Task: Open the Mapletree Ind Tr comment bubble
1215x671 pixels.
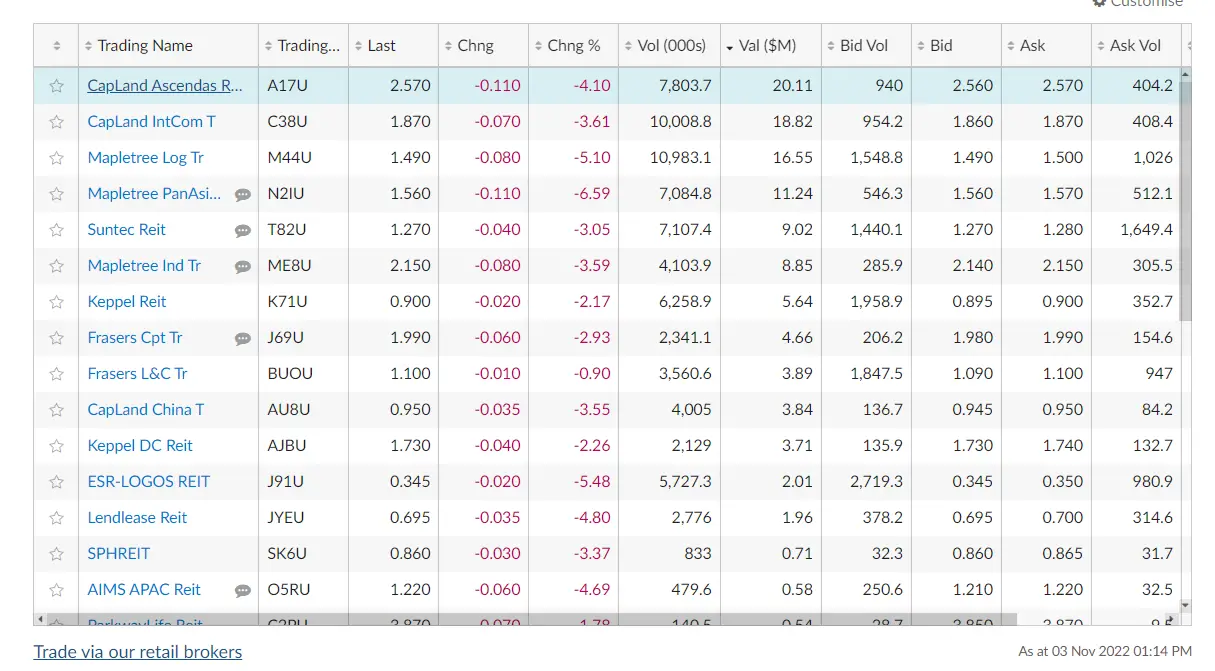Action: click(243, 267)
